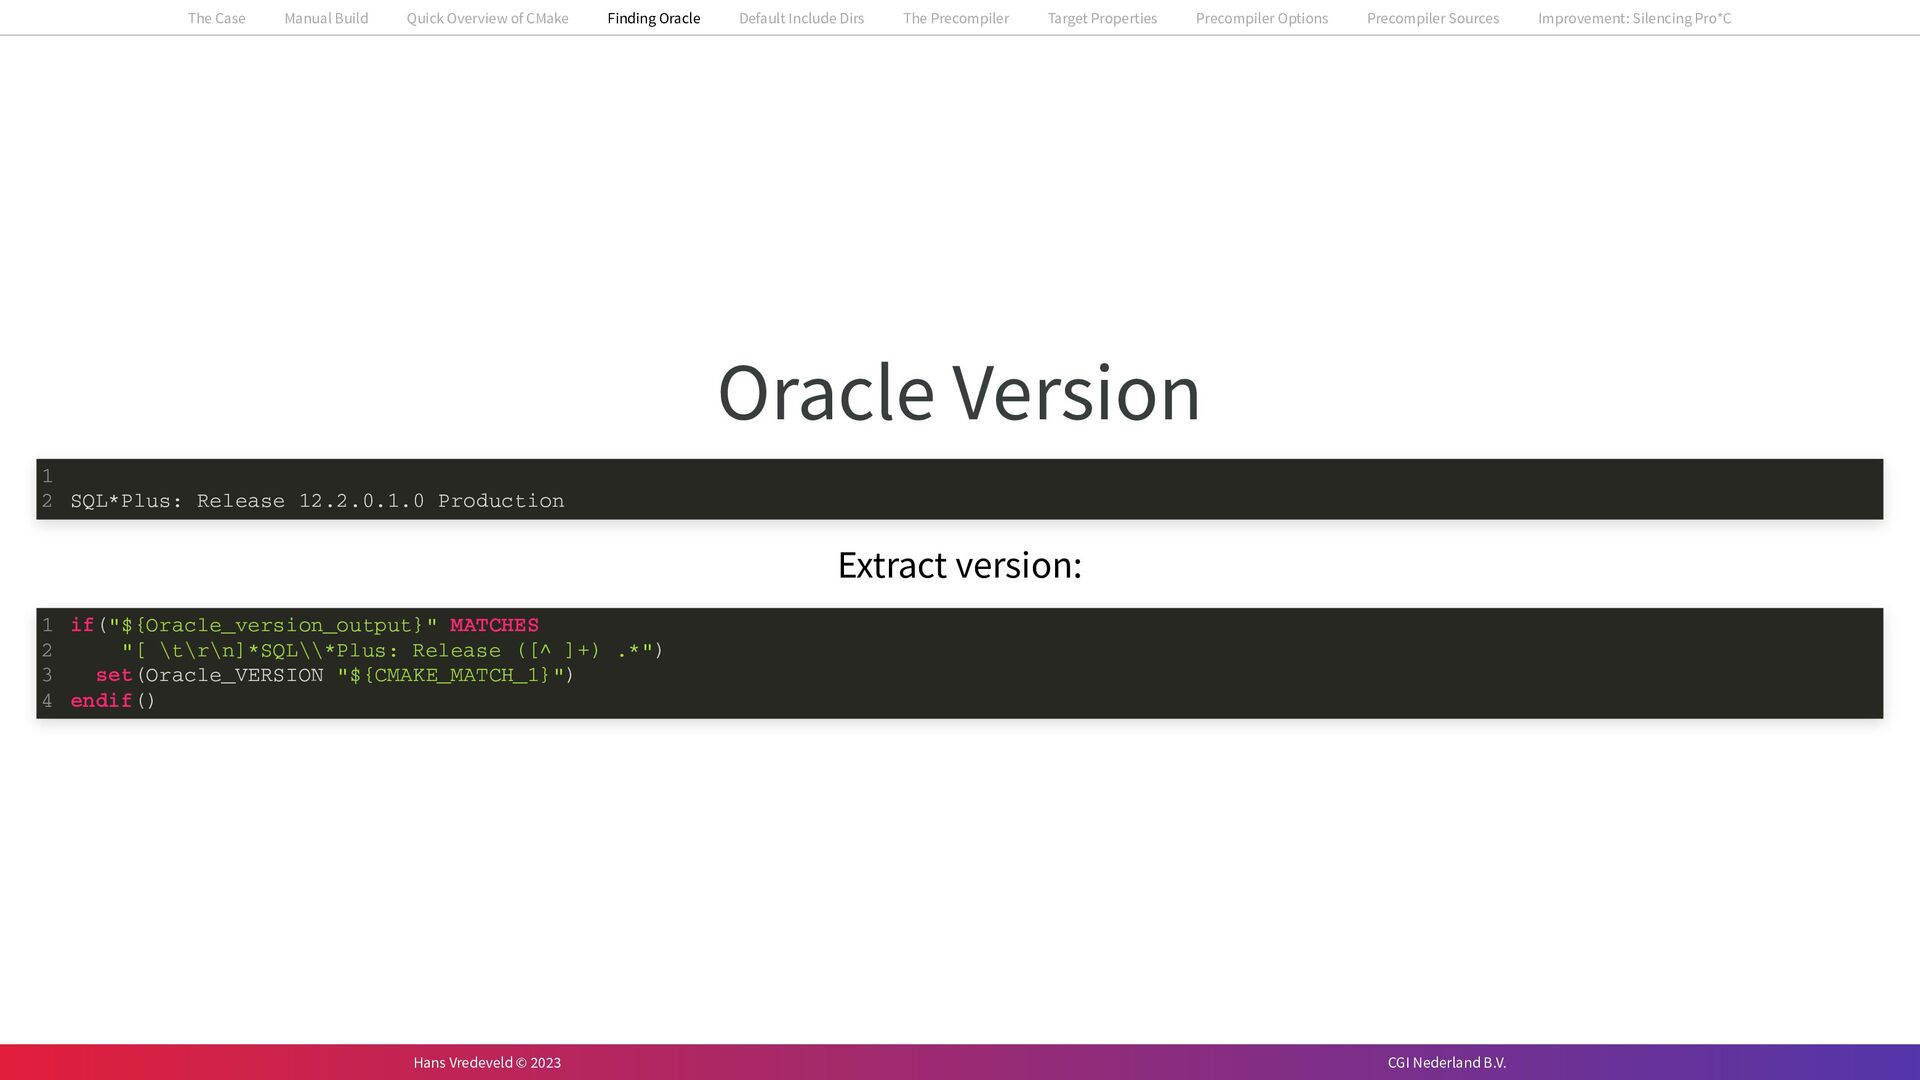
Task: Jump to Default Include Dirs section
Action: pyautogui.click(x=801, y=18)
